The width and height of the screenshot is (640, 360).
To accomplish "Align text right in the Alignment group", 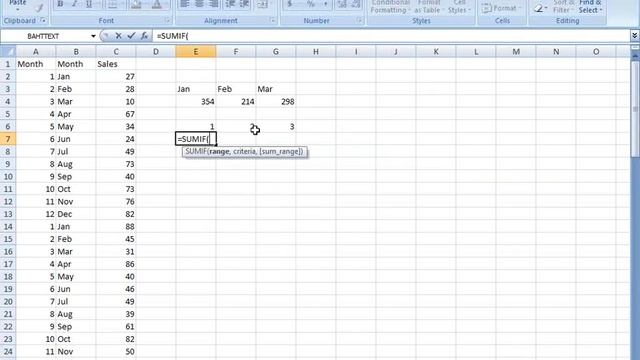I will 213,4.
